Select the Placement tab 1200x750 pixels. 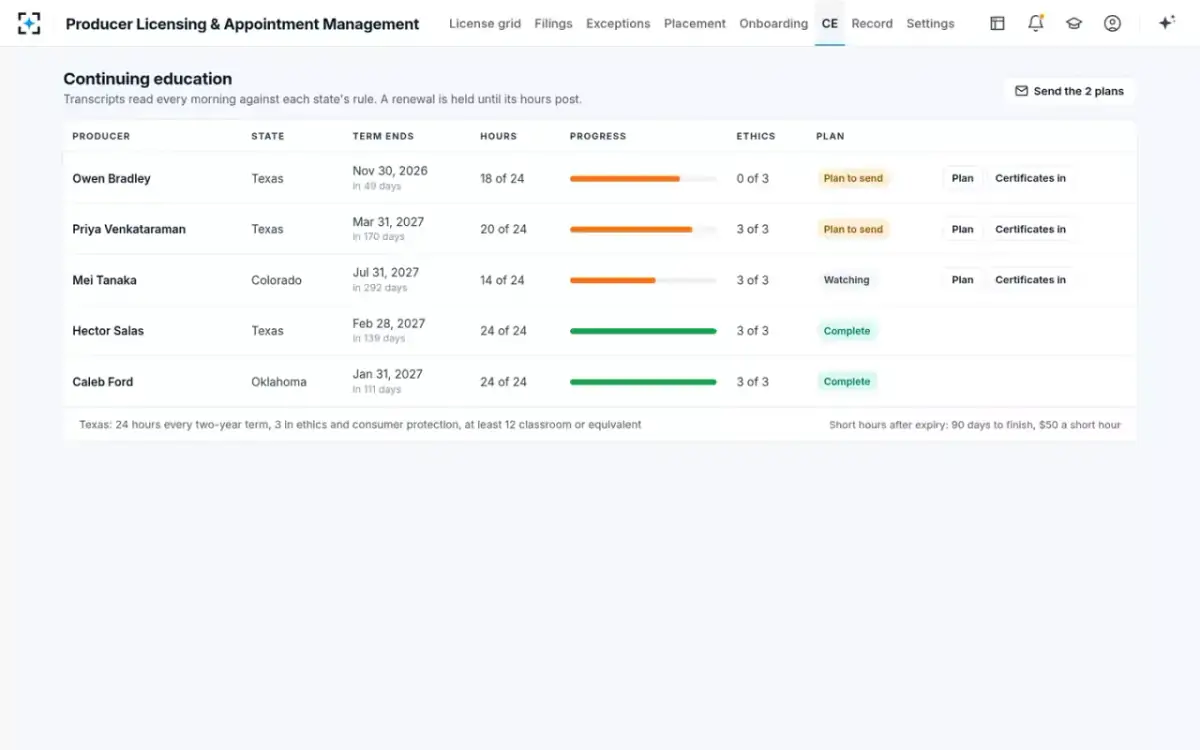pos(695,23)
